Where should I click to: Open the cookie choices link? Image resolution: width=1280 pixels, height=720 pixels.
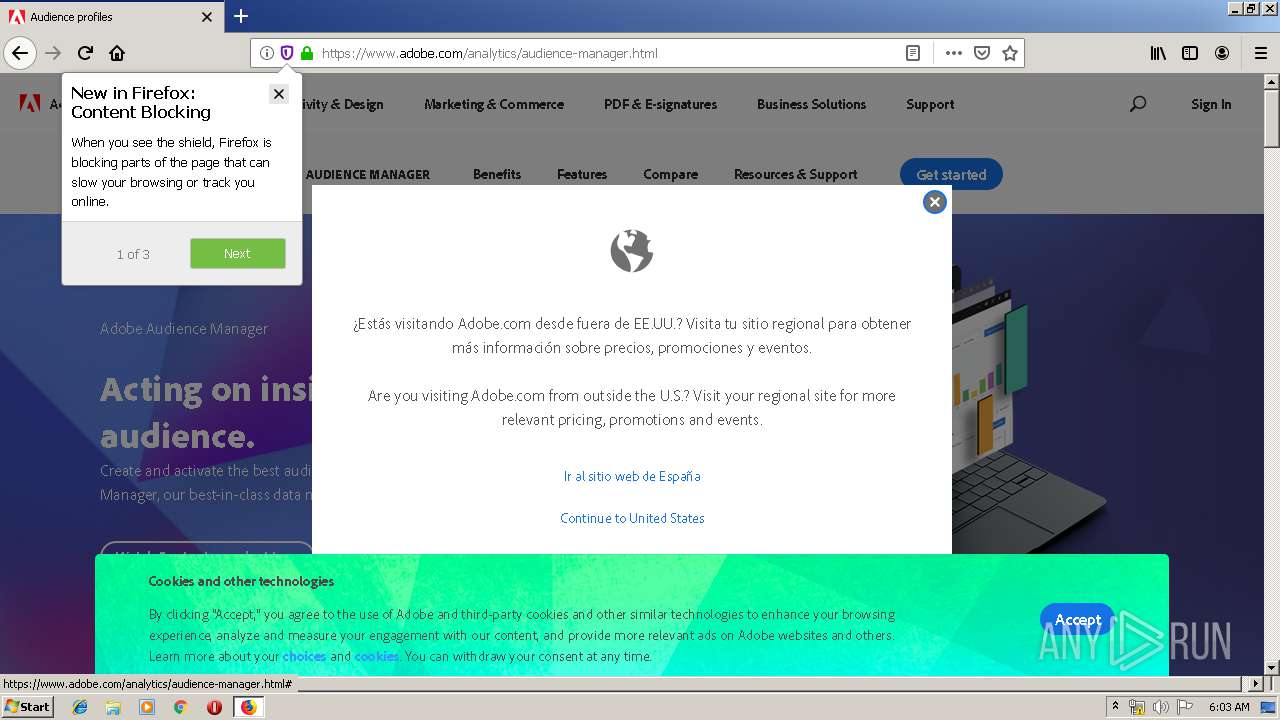304,656
